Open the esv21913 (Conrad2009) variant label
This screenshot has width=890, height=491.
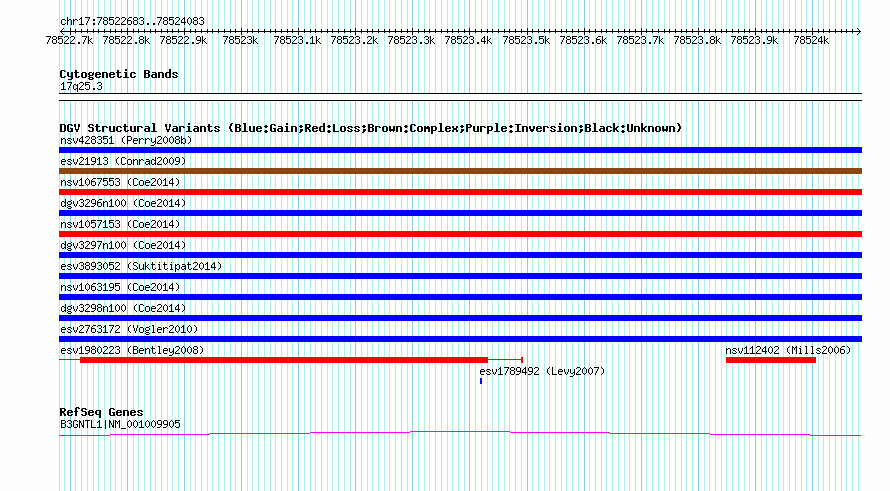123,161
